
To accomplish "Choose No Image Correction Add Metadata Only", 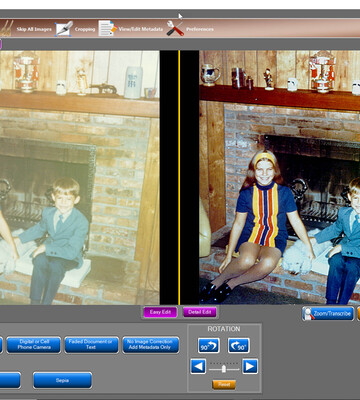I will [x=150, y=345].
